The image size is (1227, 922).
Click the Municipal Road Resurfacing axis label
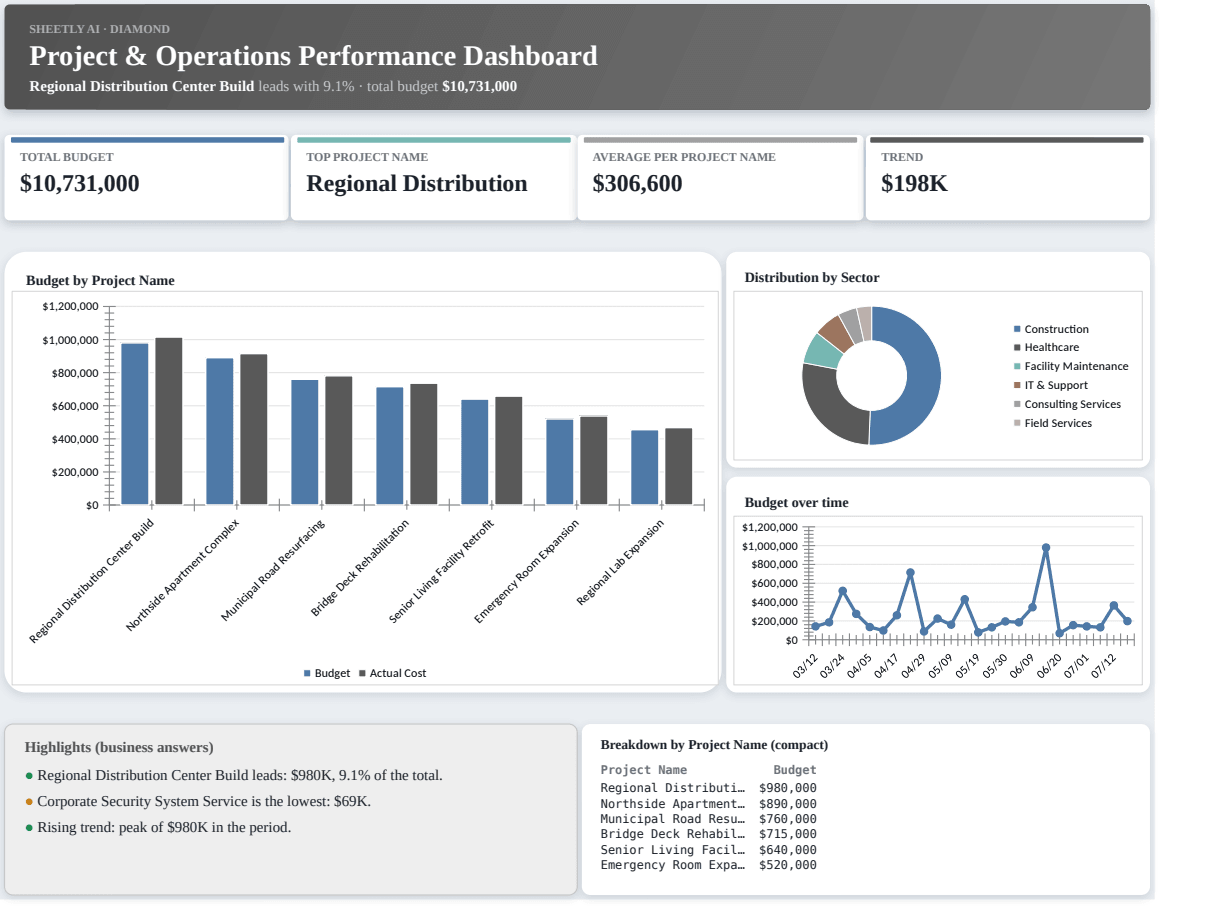point(273,572)
